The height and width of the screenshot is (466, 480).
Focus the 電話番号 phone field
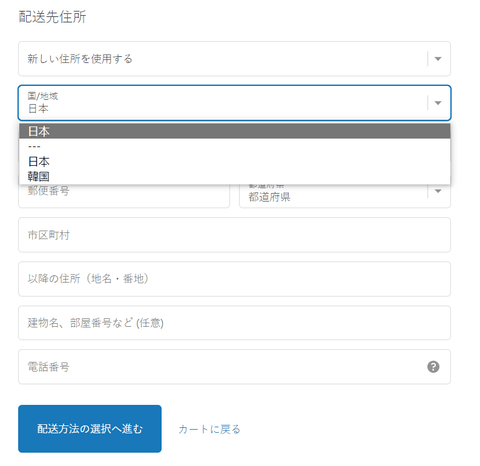(x=234, y=367)
